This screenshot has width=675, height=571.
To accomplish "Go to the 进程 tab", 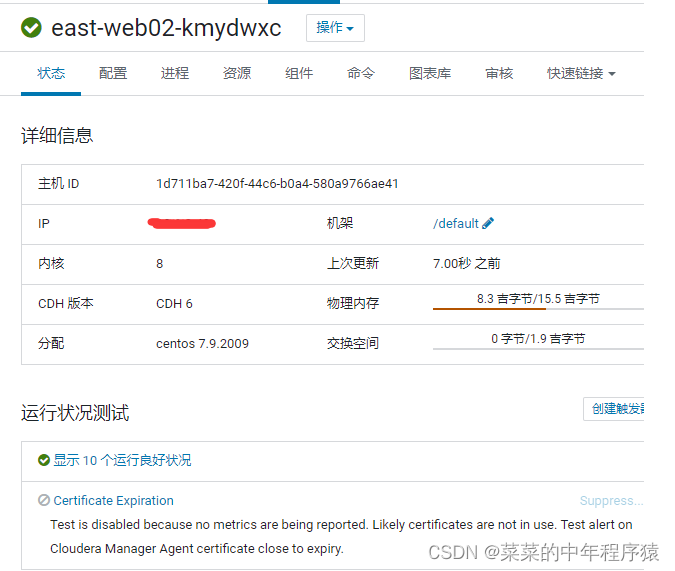I will (175, 73).
